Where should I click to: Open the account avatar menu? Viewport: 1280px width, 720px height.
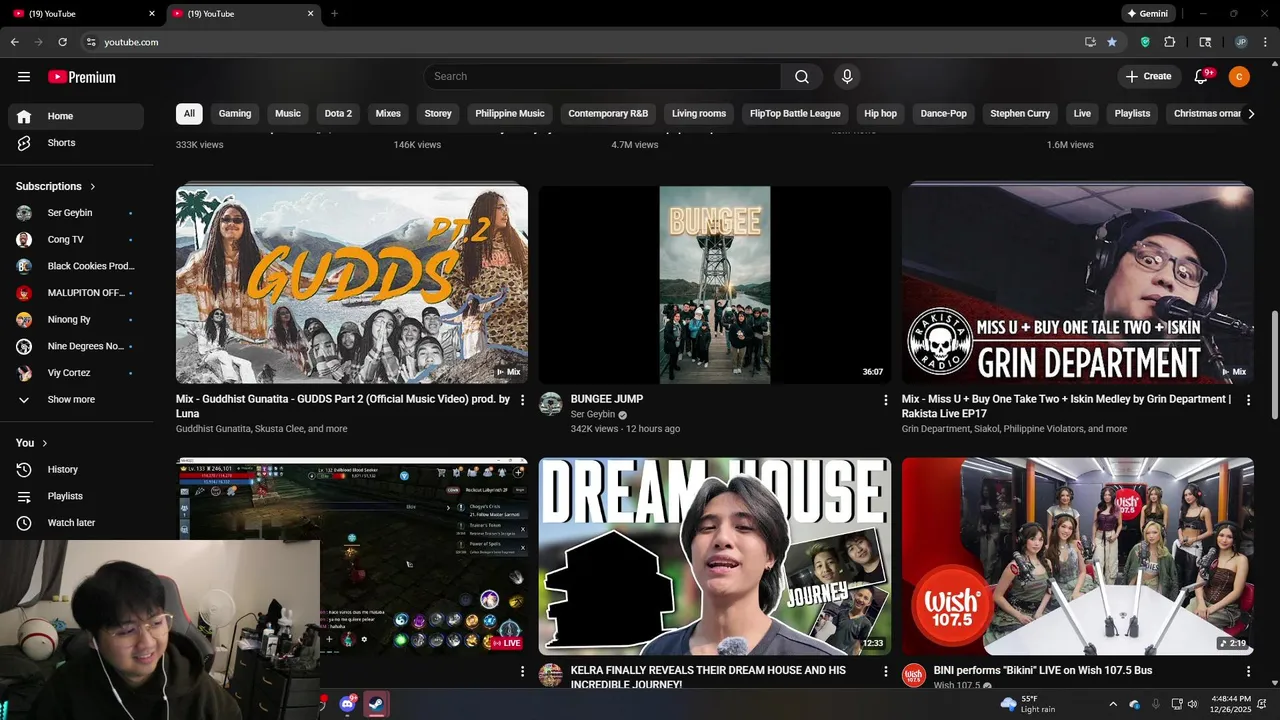1239,77
